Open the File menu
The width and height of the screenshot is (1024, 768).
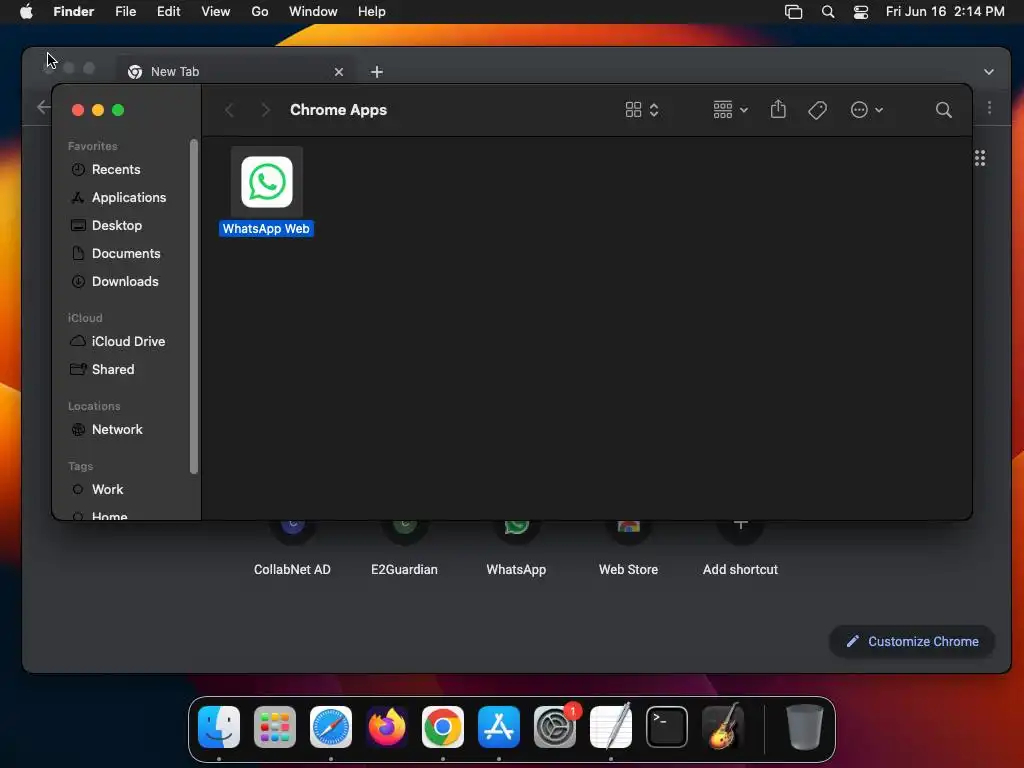click(x=125, y=12)
